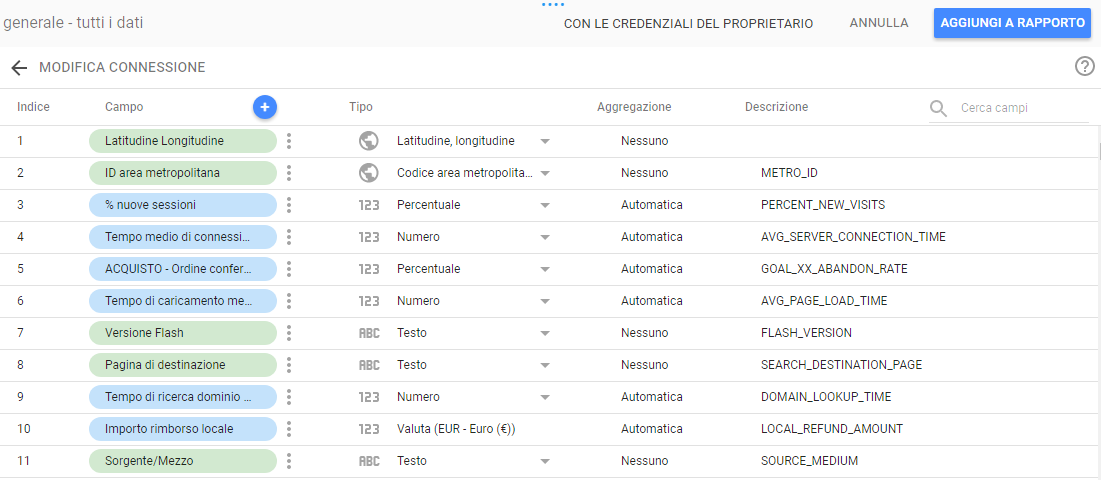Select the Importo rimborso locale field chip

point(182,429)
